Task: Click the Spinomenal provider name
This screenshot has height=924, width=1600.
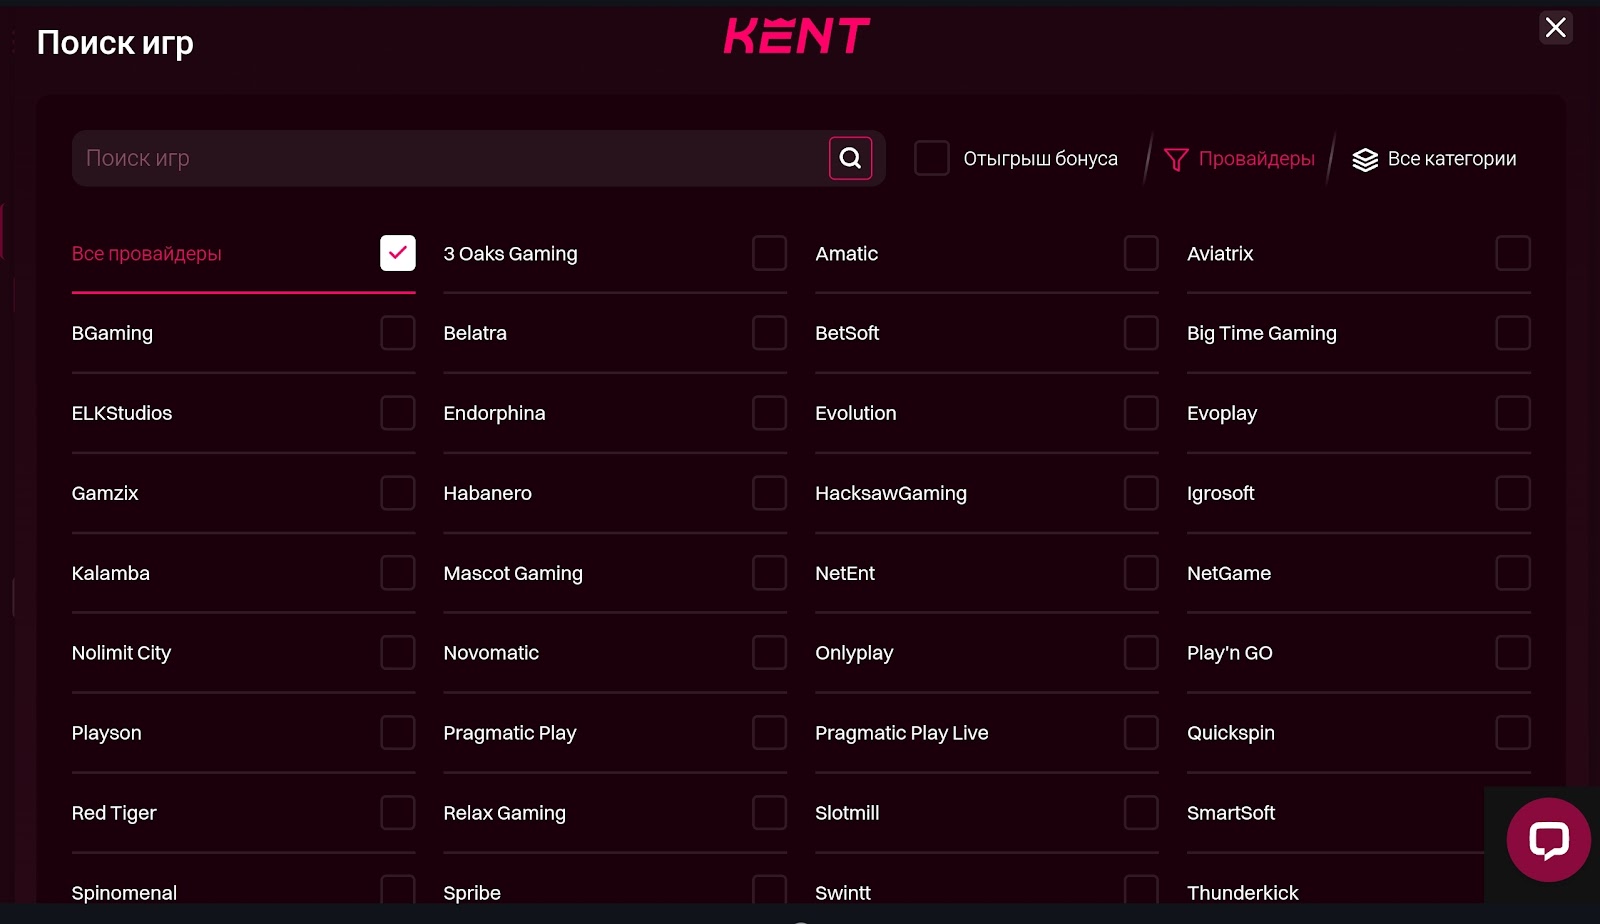Action: tap(124, 893)
